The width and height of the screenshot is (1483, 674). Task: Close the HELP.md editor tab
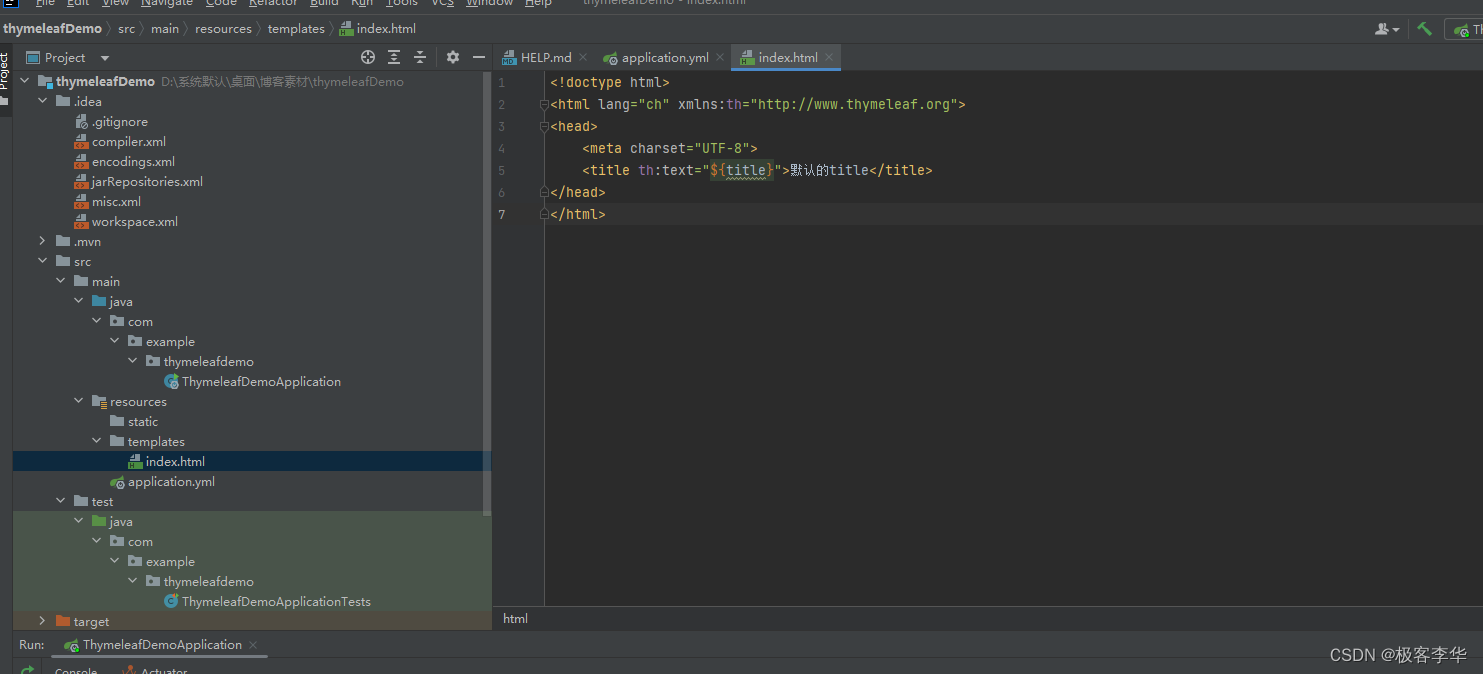click(x=583, y=58)
